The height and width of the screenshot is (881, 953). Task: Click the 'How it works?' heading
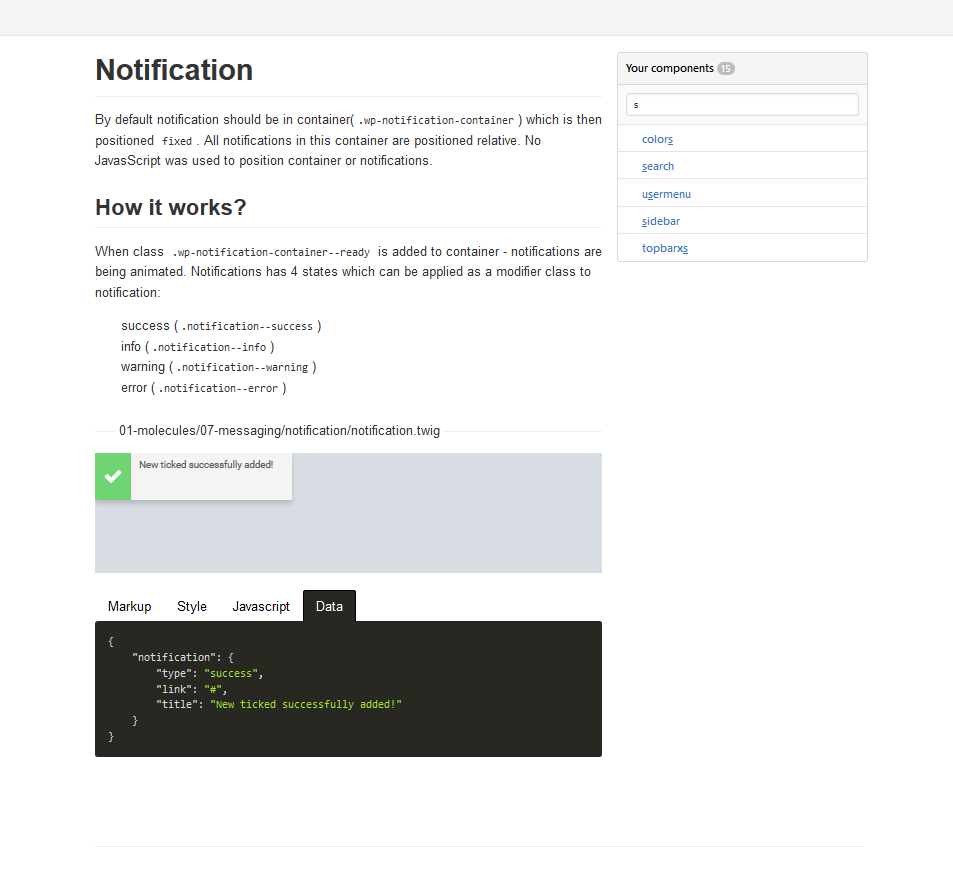(170, 207)
